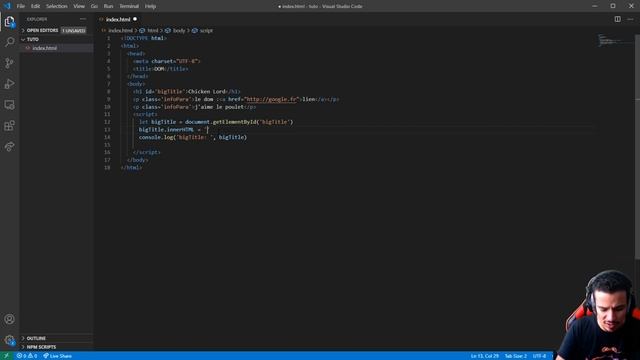The image size is (640, 360).
Task: Minimize the VS Code window
Action: (594, 6)
